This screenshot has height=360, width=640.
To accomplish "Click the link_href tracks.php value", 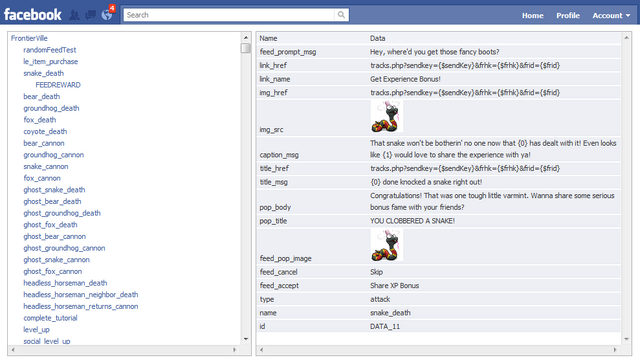I will tap(465, 65).
